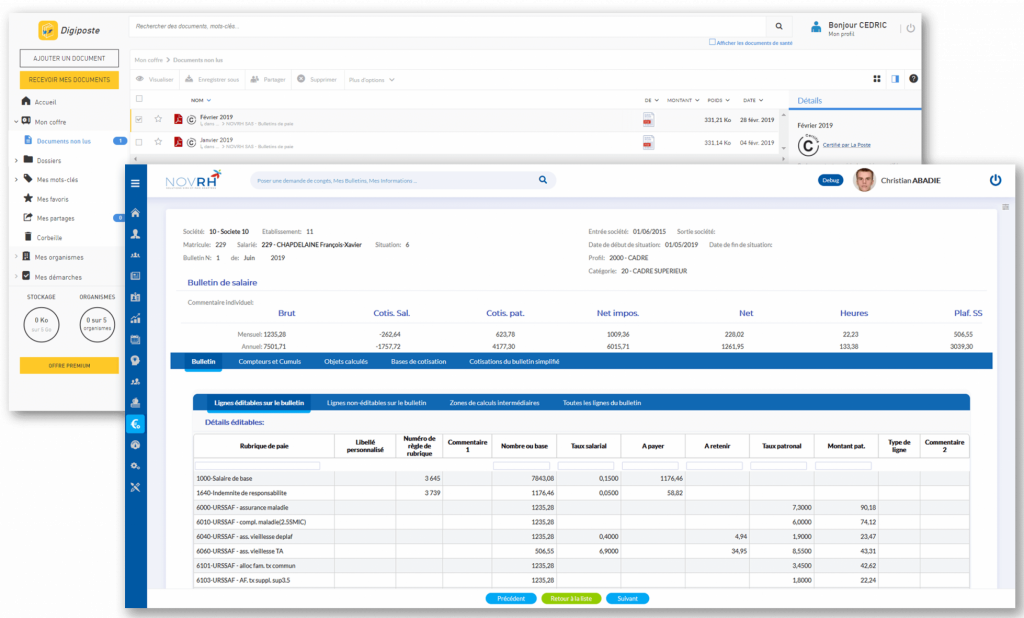The image size is (1024, 618).
Task: Check the Janvier 2019 document checkbox
Action: (x=139, y=144)
